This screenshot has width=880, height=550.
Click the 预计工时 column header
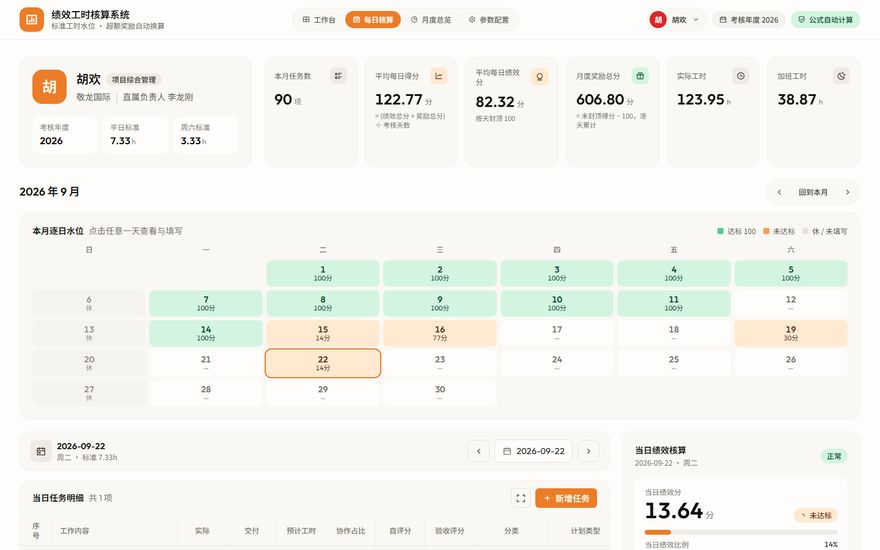pos(301,531)
